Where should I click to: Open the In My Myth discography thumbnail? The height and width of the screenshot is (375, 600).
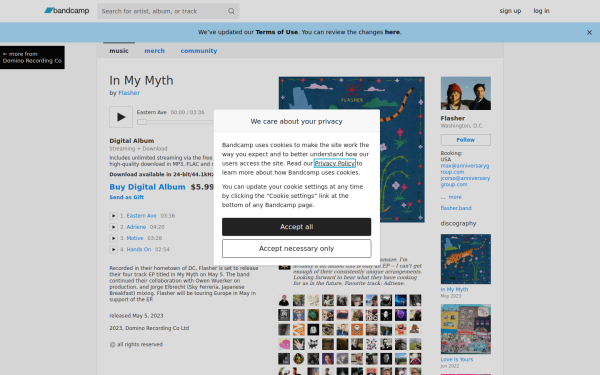(466, 259)
